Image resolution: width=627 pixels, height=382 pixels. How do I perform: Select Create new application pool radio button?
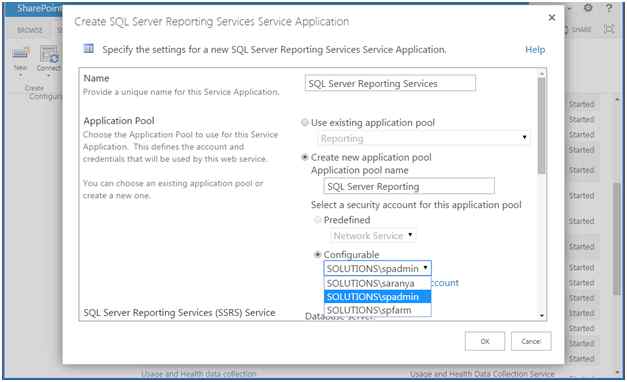click(x=305, y=157)
